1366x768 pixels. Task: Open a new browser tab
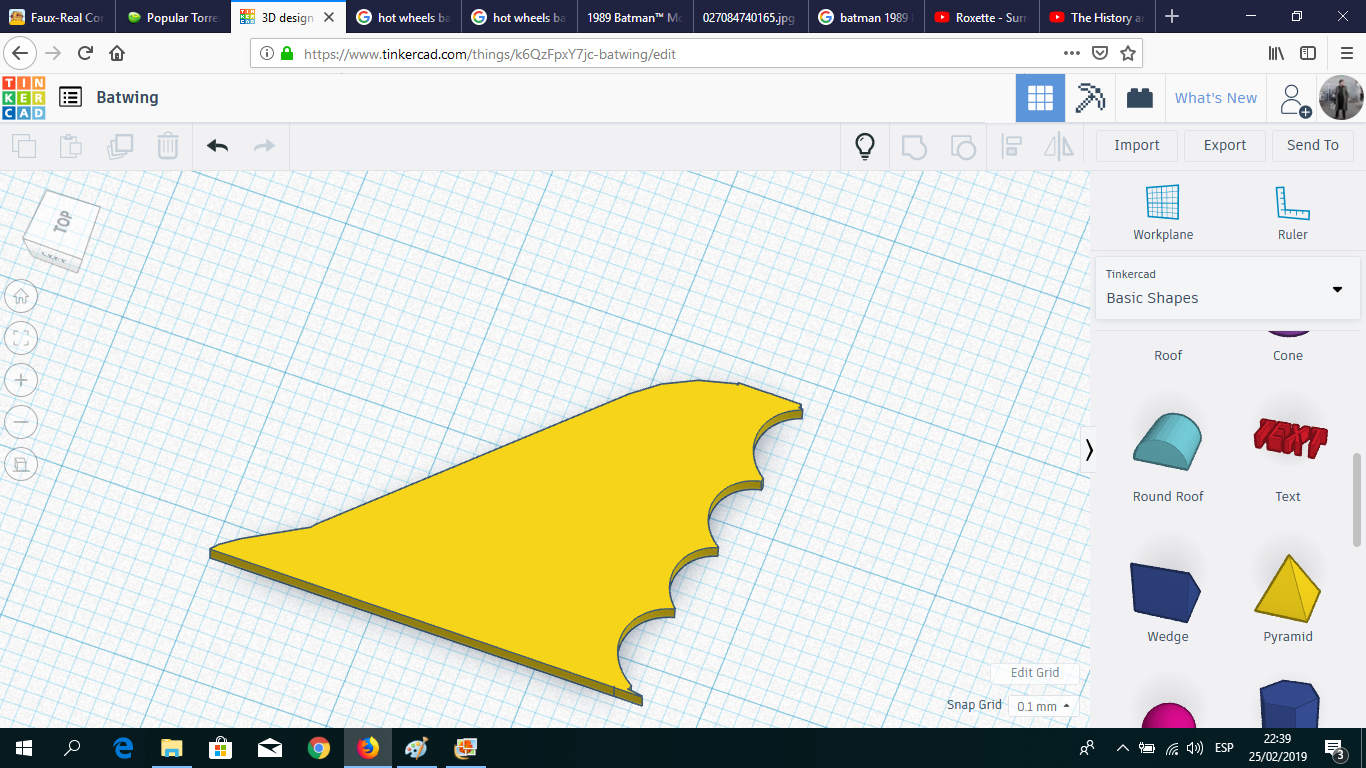click(1172, 17)
